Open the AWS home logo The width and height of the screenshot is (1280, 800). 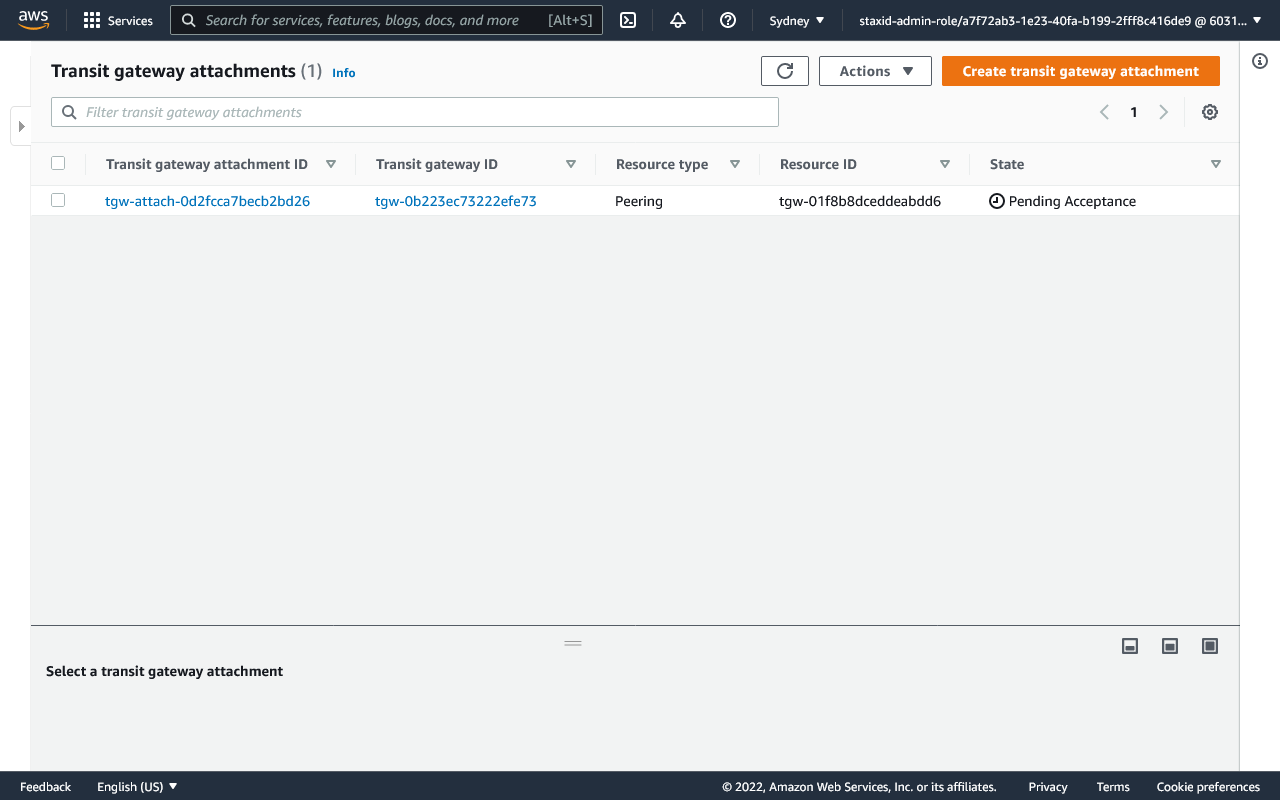[33, 20]
